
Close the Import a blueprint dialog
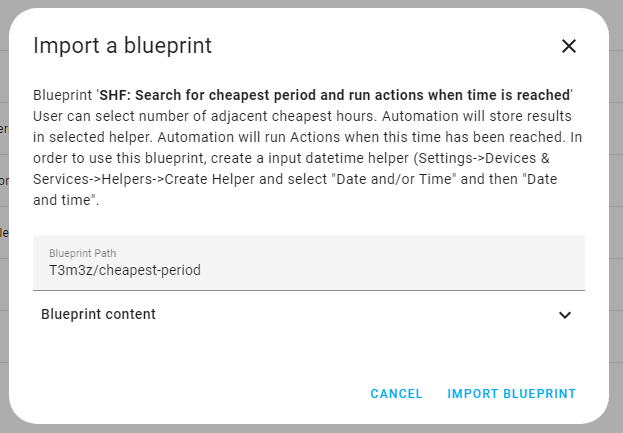tap(569, 45)
